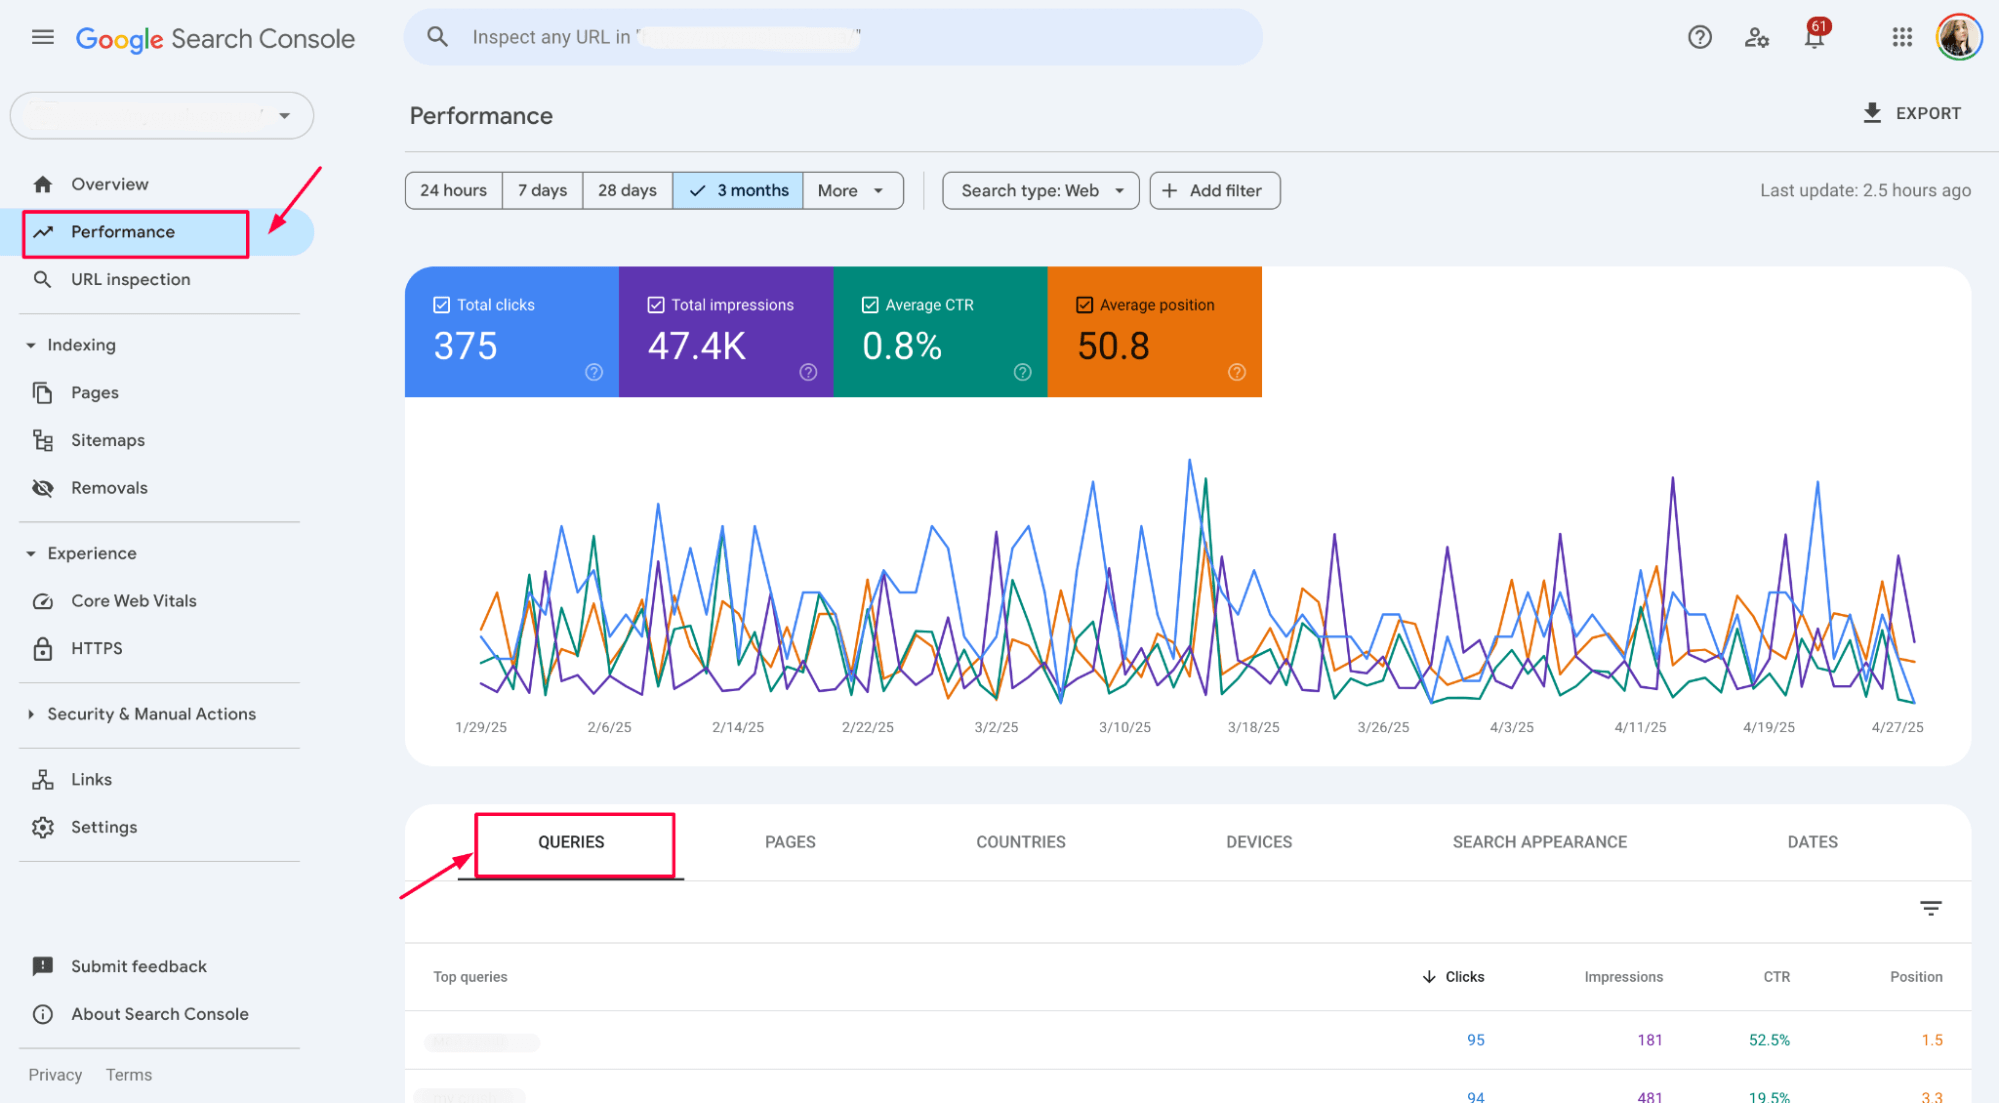Toggle the Average CTR checkbox

coord(870,305)
